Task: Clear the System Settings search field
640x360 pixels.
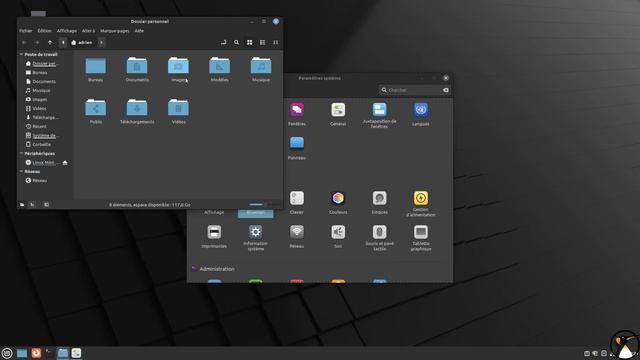Action: tap(446, 90)
